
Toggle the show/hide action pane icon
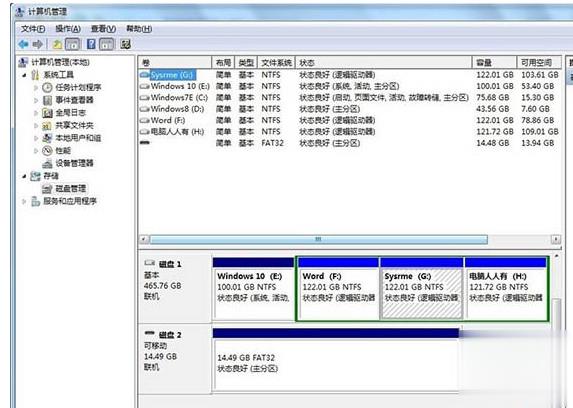107,44
